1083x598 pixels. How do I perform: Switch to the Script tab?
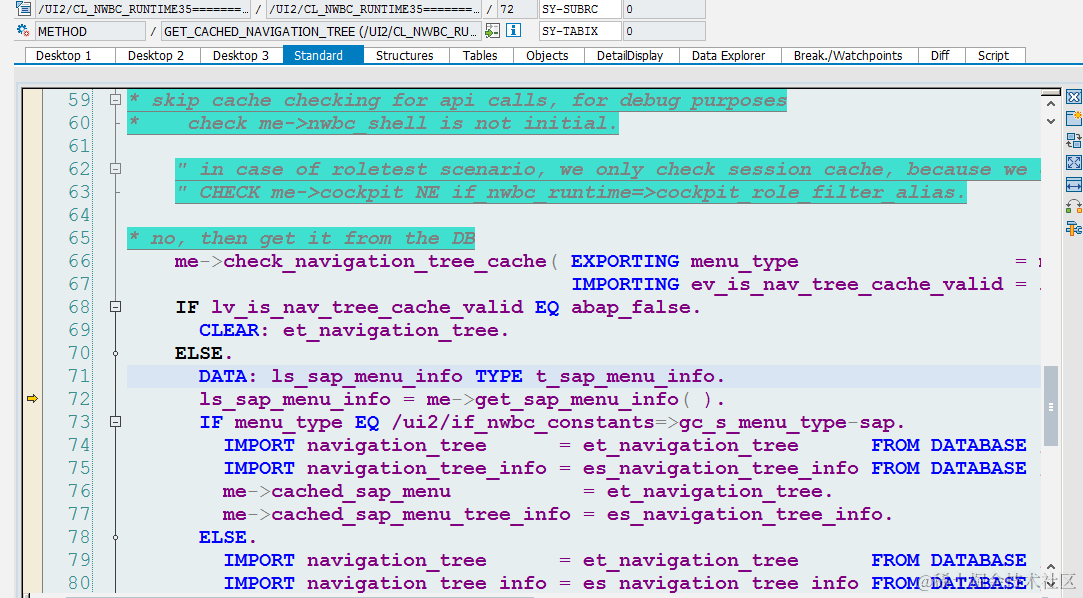coord(993,55)
